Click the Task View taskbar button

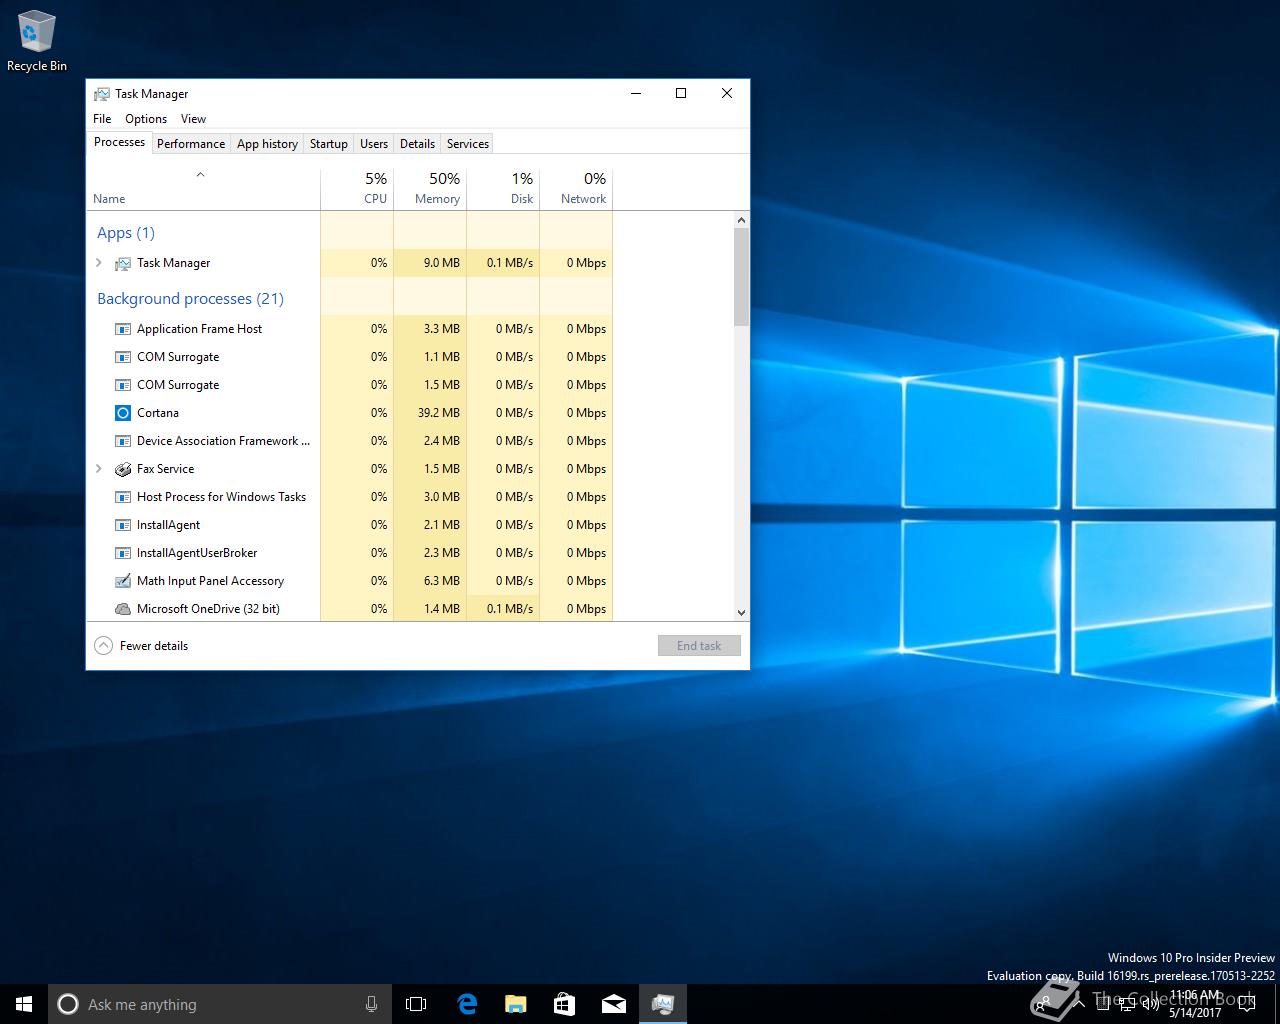416,1004
